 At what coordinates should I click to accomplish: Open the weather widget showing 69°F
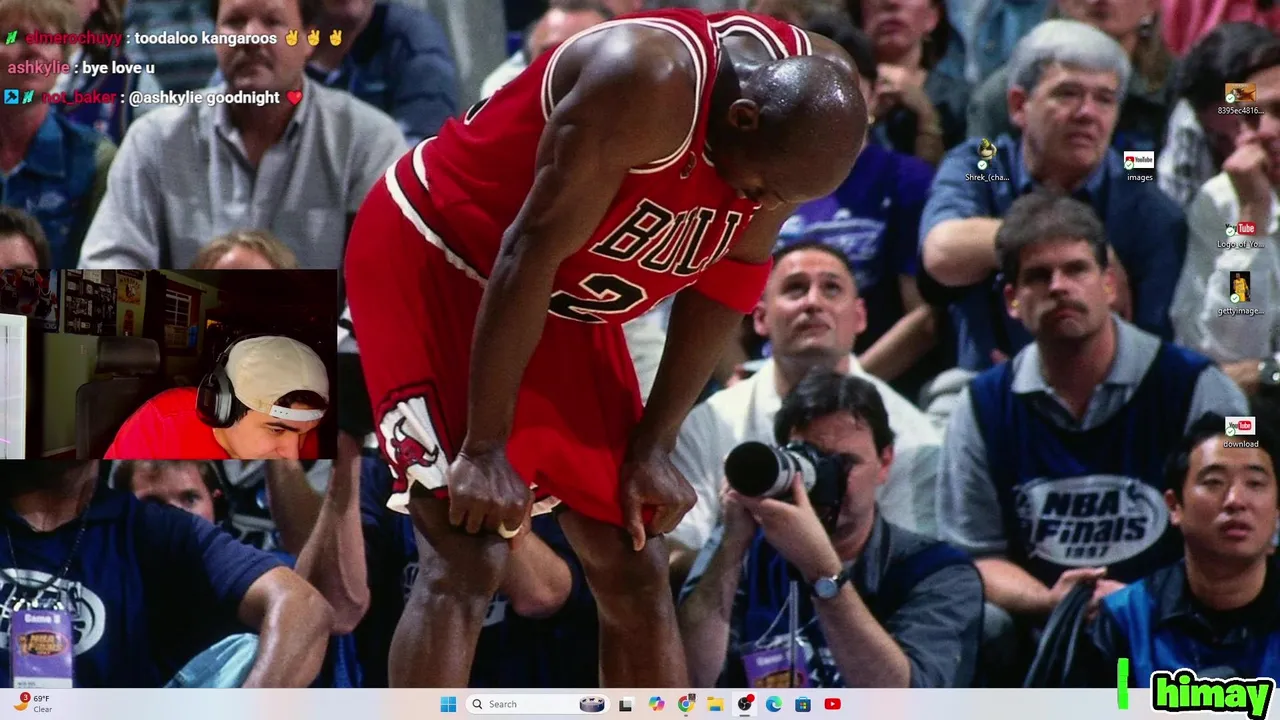click(x=33, y=703)
